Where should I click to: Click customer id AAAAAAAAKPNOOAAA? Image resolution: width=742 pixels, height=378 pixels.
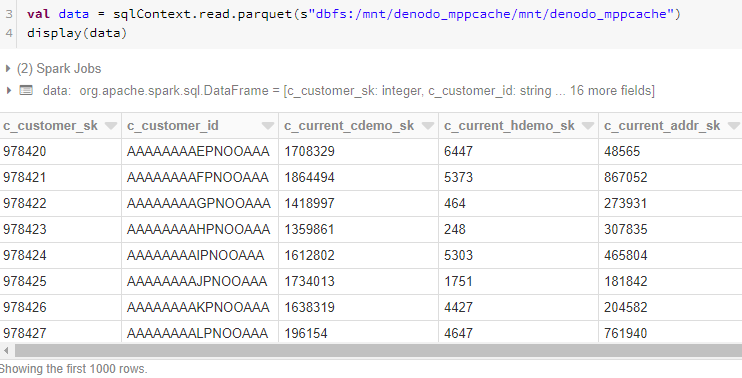pos(198,308)
